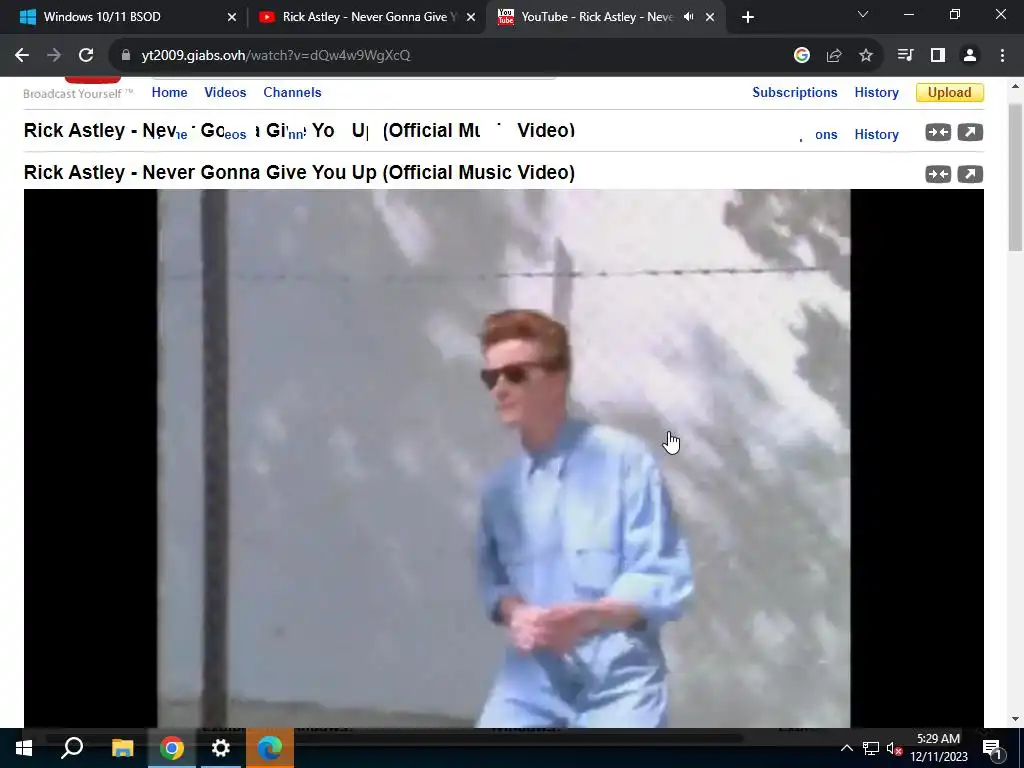Image resolution: width=1024 pixels, height=768 pixels.
Task: Share this page using the share icon
Action: (x=834, y=56)
